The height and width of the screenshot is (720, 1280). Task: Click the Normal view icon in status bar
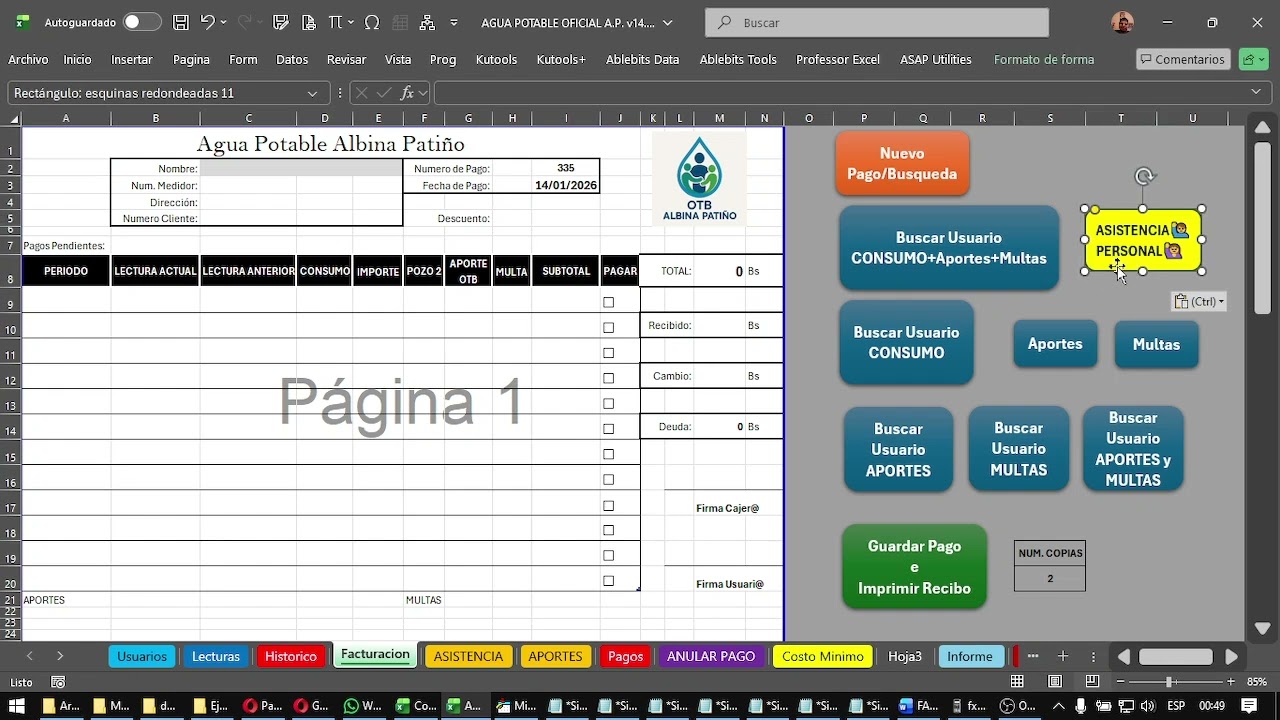click(x=1017, y=682)
